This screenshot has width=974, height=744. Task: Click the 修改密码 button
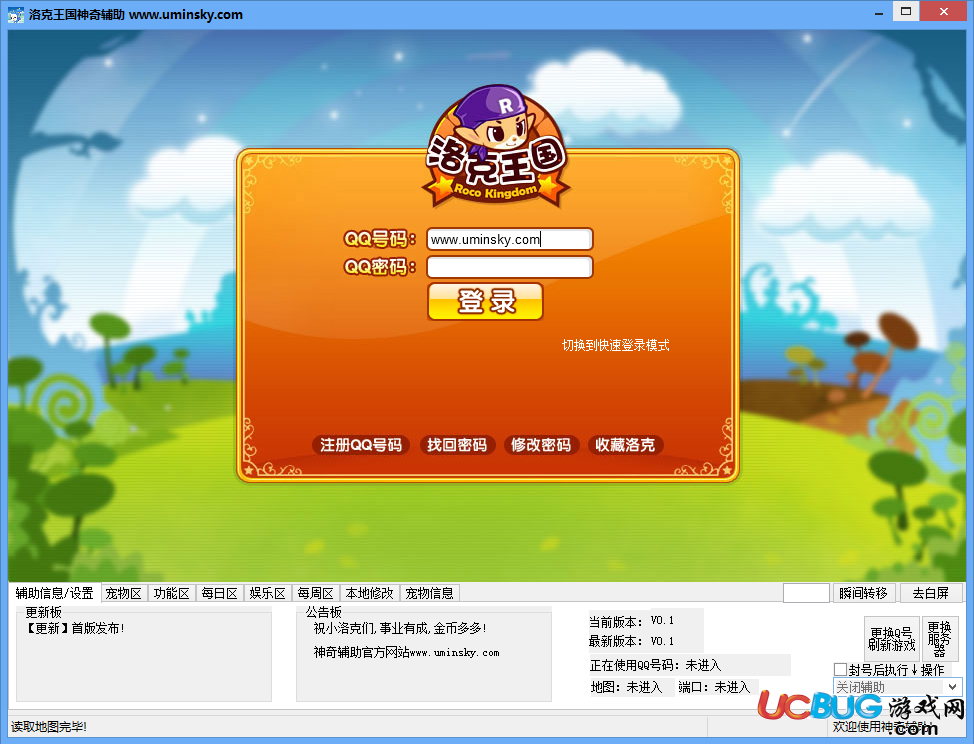541,445
